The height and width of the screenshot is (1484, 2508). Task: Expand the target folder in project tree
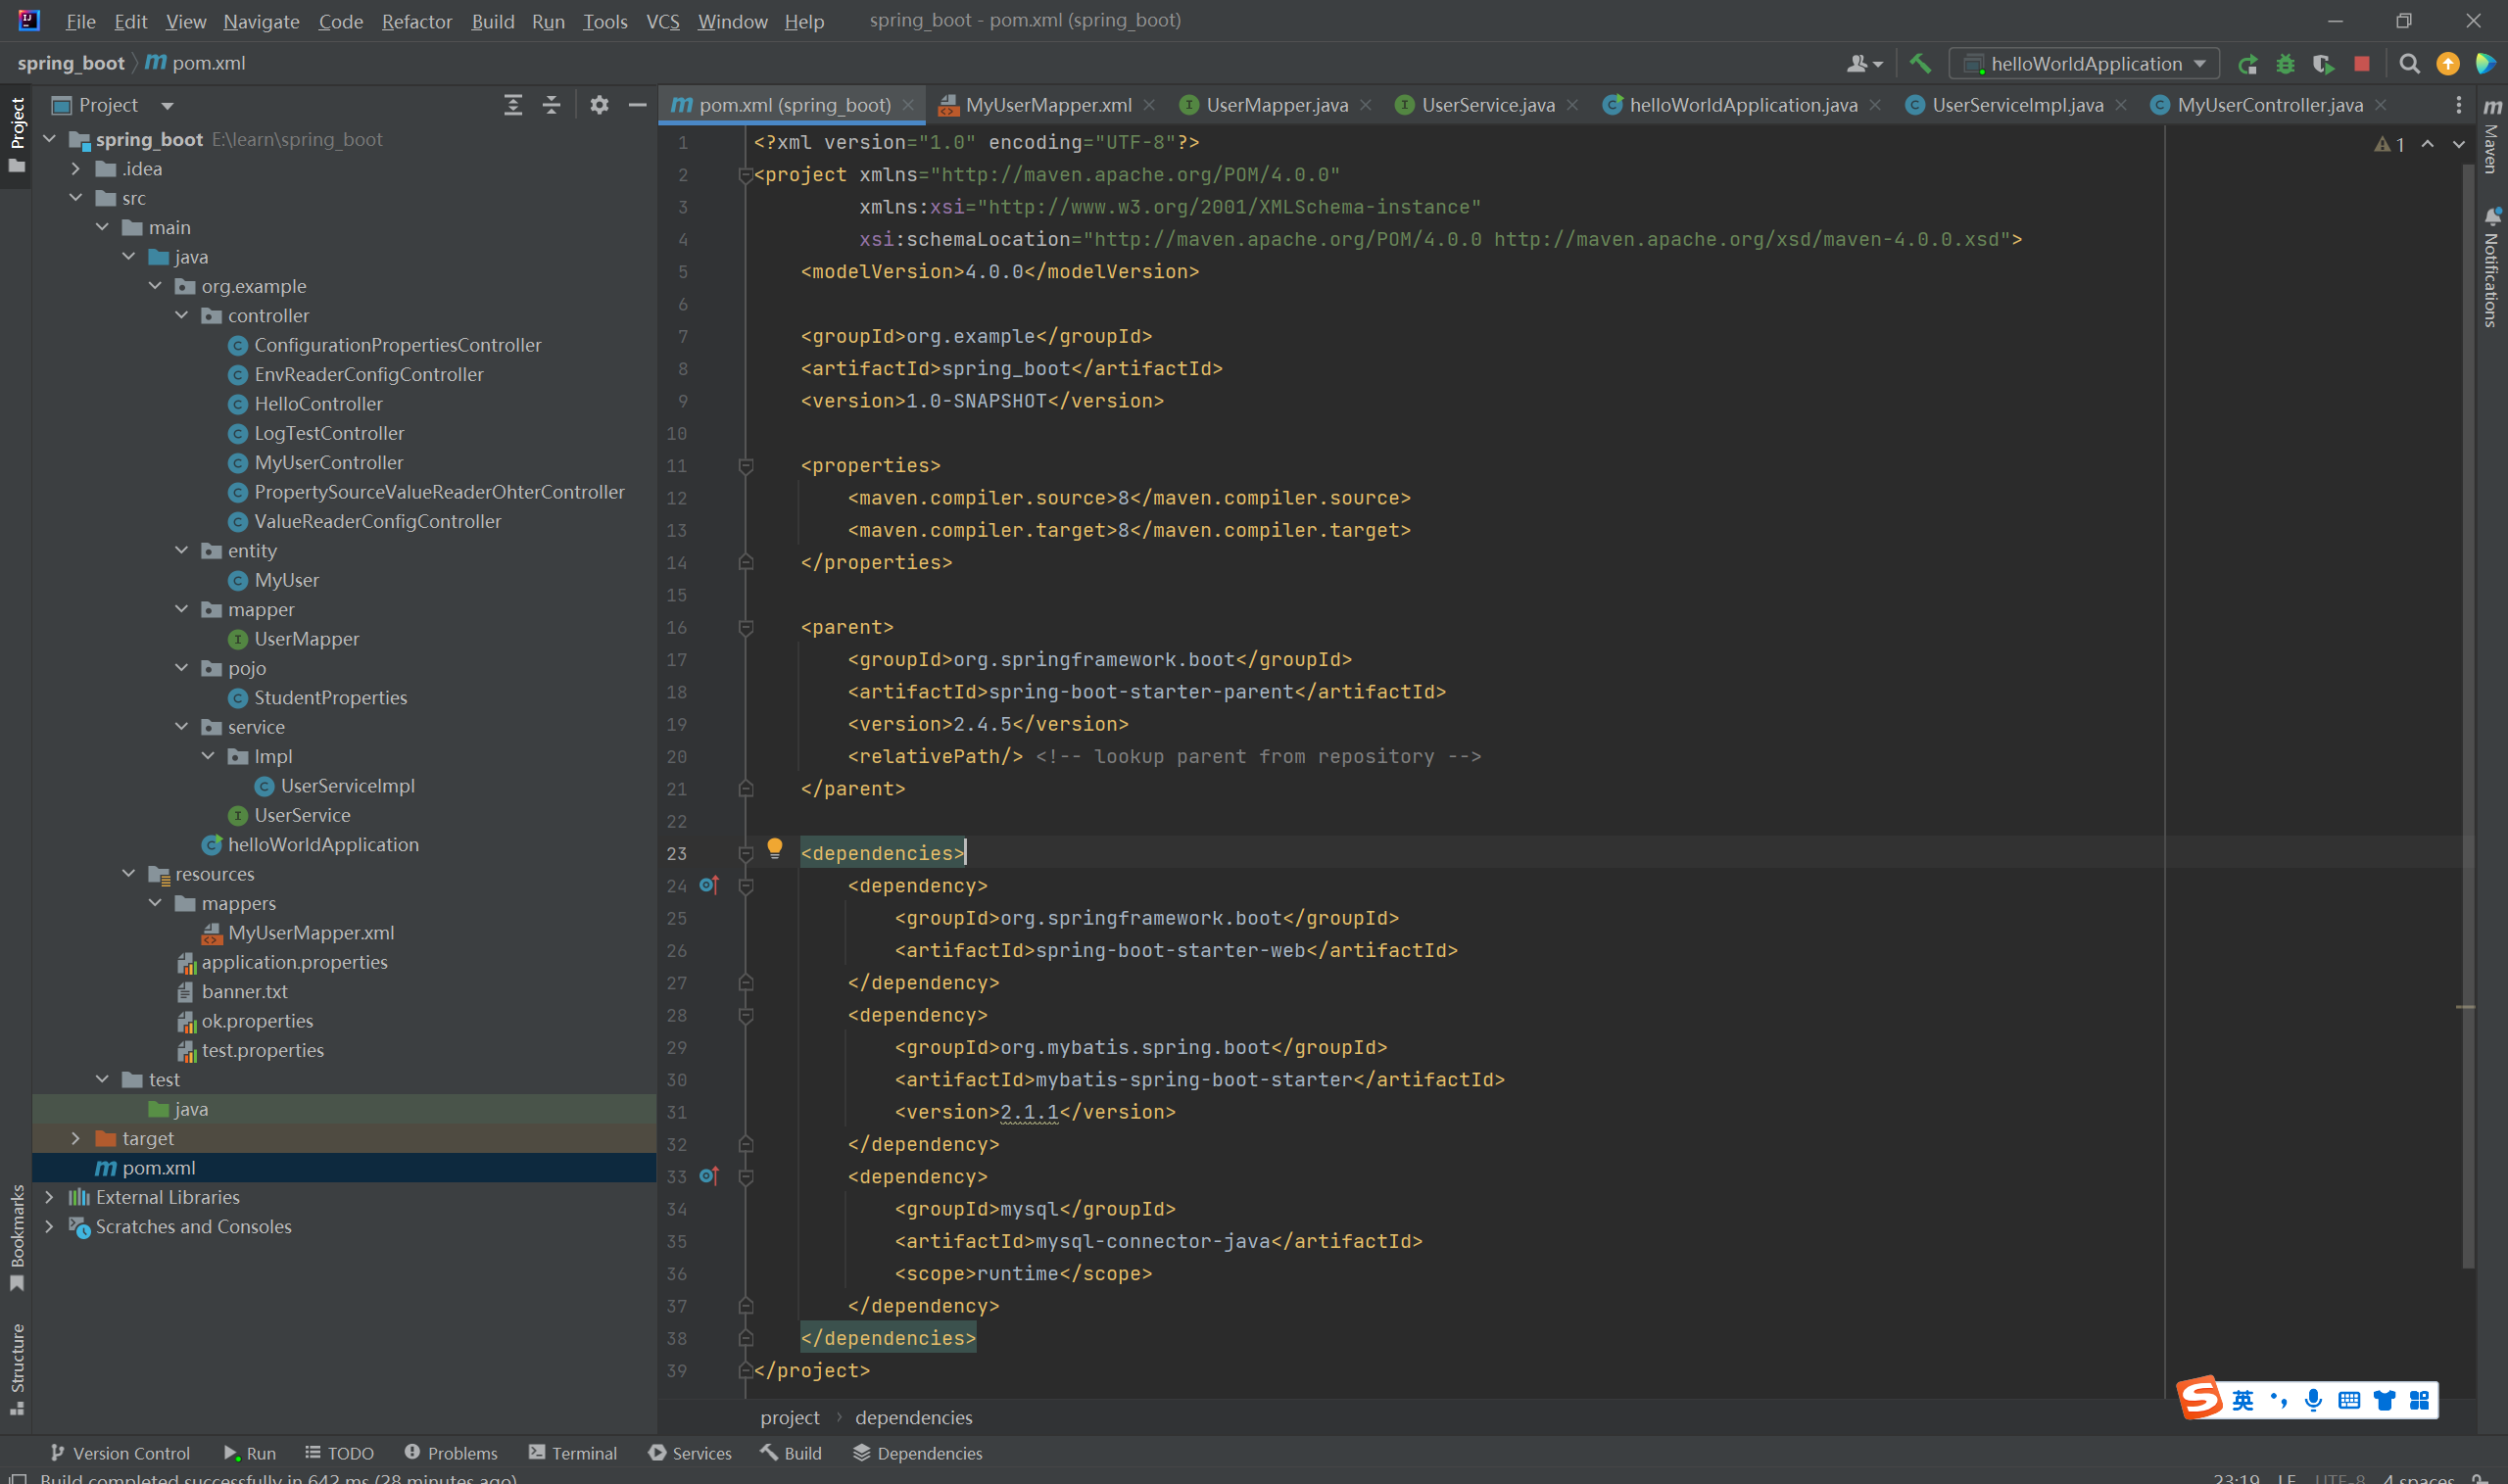click(75, 1138)
